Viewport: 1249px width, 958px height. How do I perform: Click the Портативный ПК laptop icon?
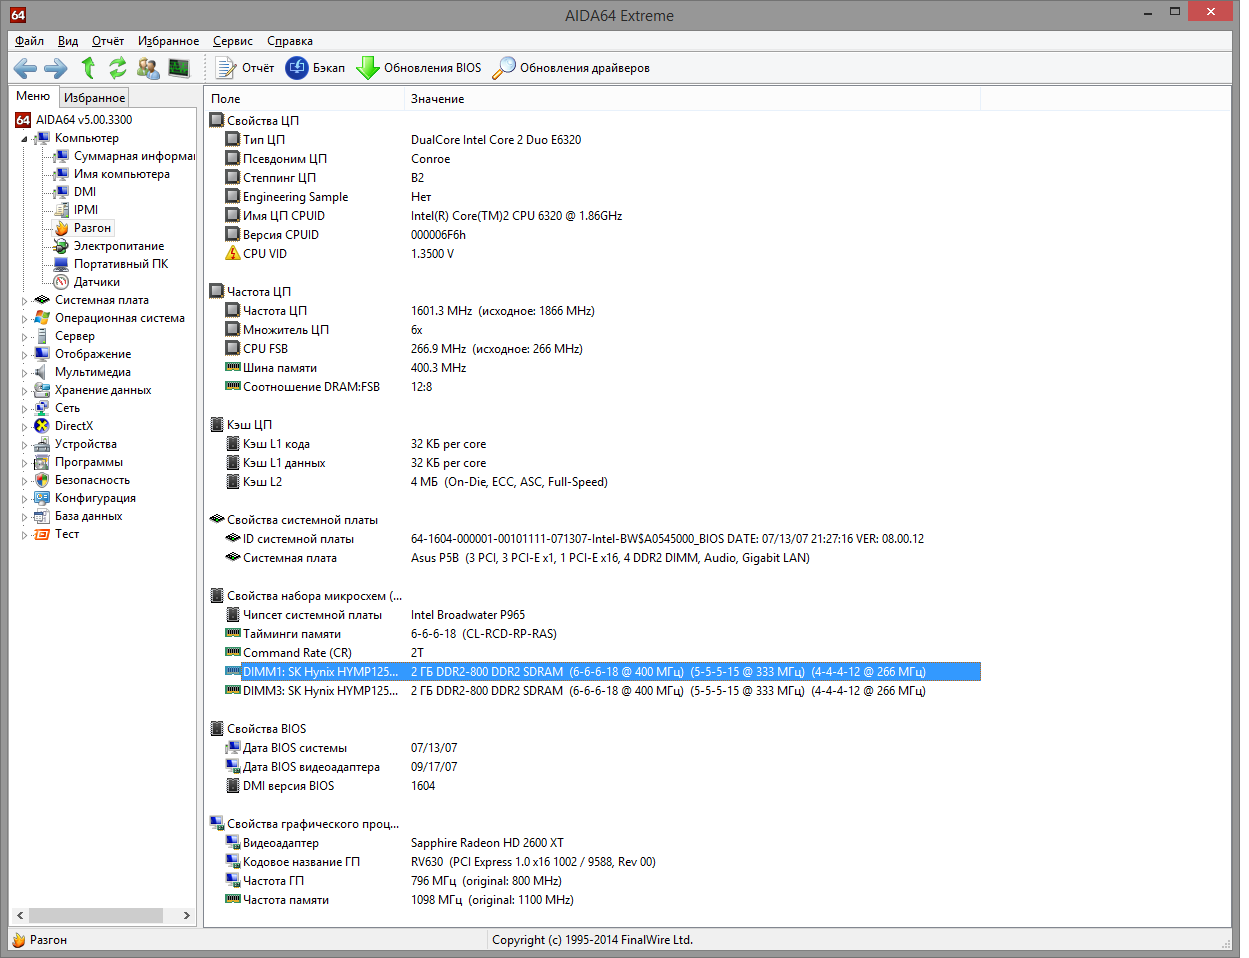pyautogui.click(x=61, y=264)
